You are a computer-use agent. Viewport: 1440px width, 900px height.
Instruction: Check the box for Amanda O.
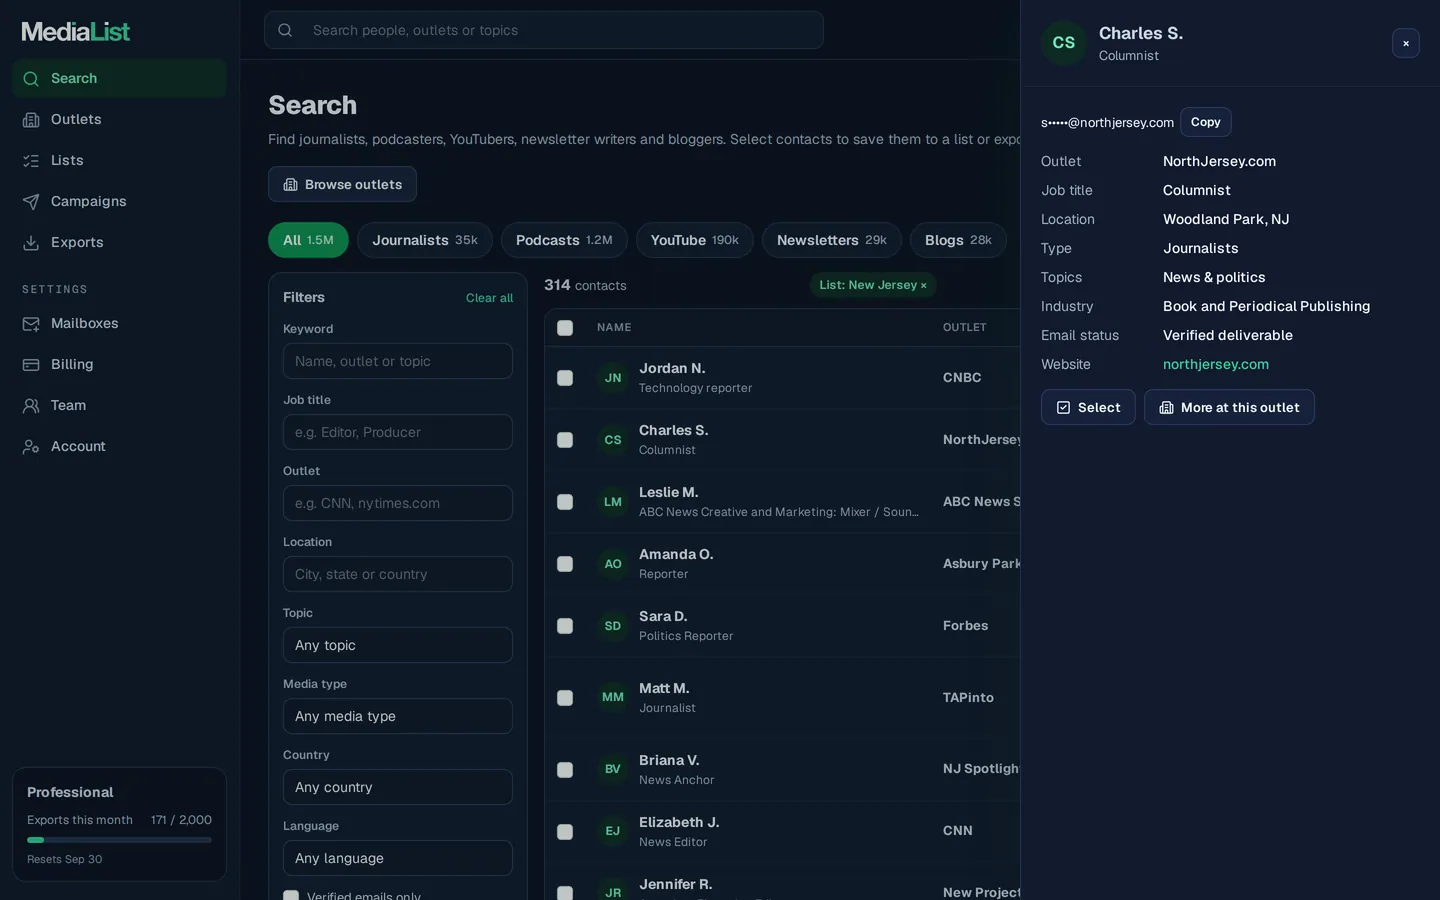pyautogui.click(x=565, y=564)
